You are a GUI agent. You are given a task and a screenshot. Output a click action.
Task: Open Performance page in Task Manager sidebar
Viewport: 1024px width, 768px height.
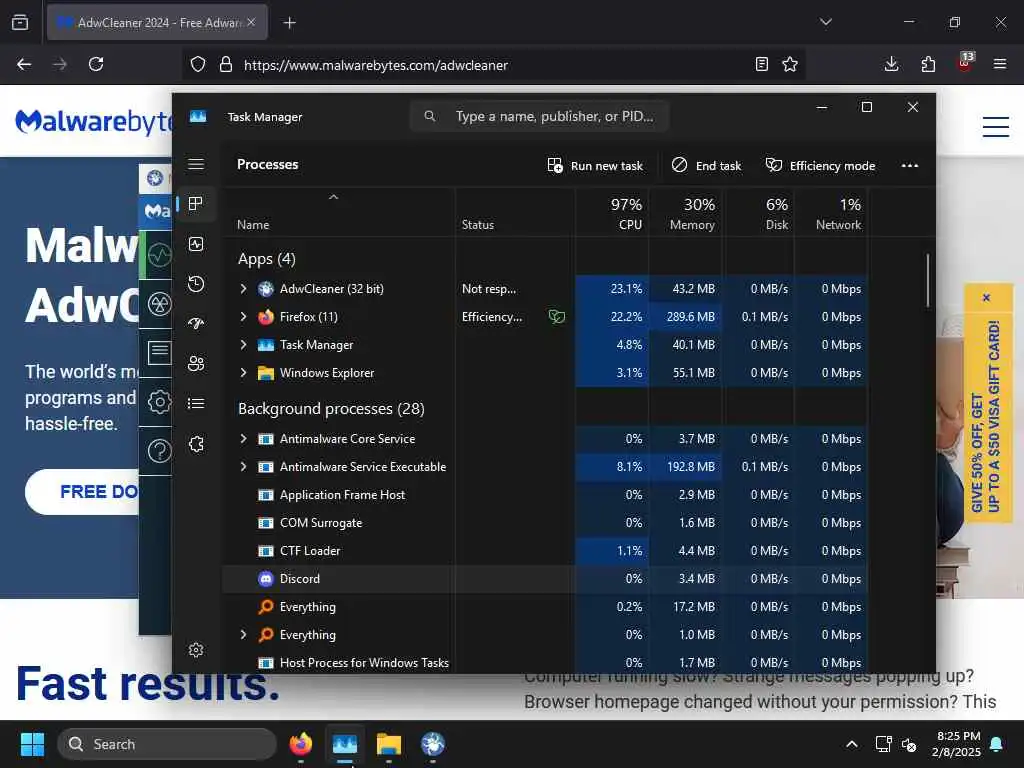click(196, 244)
